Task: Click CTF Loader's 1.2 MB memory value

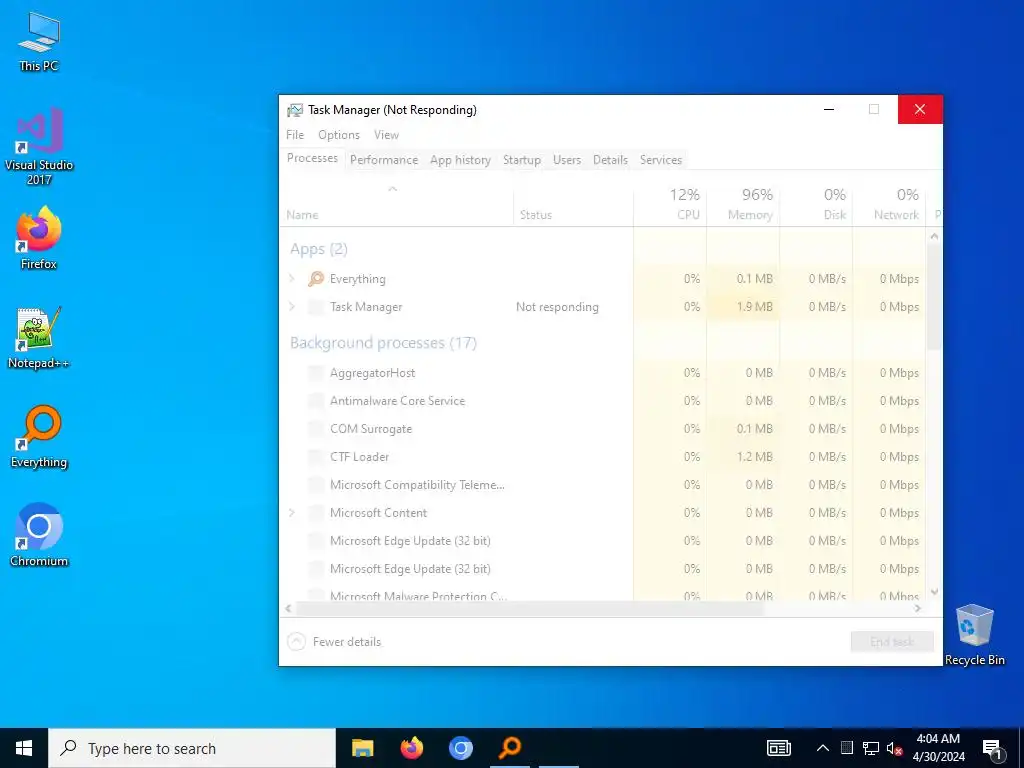Action: (x=755, y=457)
